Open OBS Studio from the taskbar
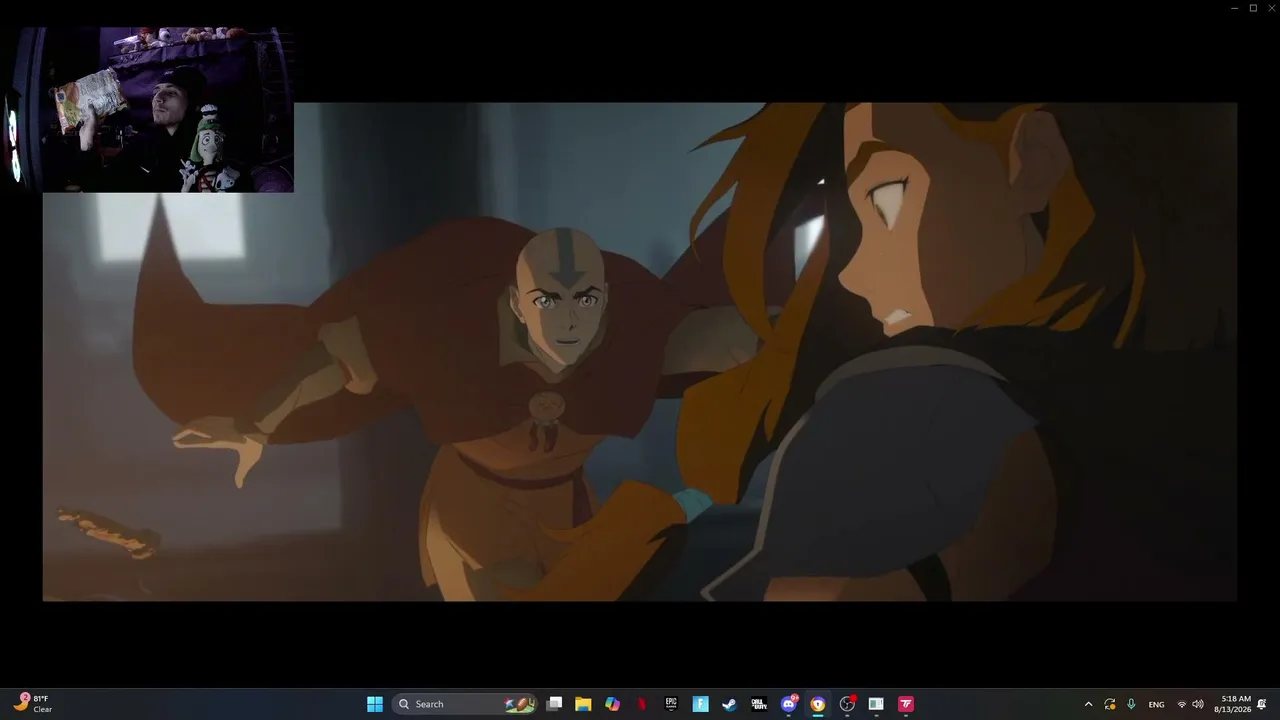The height and width of the screenshot is (720, 1280). pos(847,704)
